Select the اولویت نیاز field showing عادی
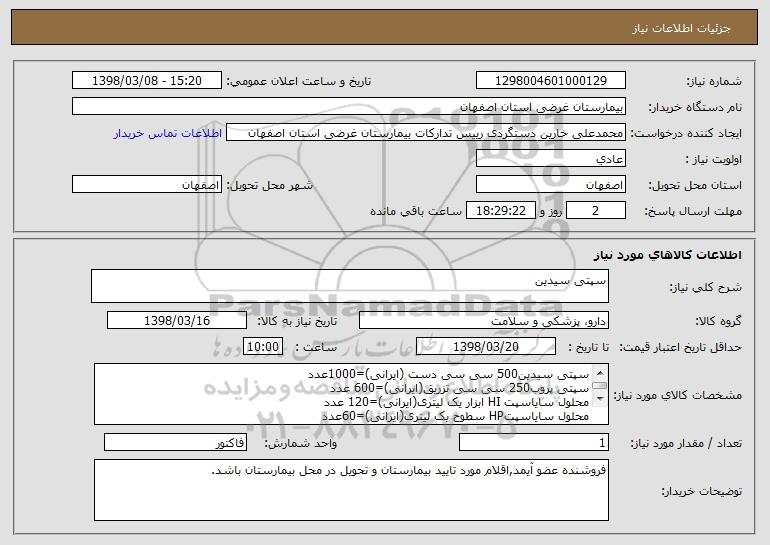 tap(550, 159)
